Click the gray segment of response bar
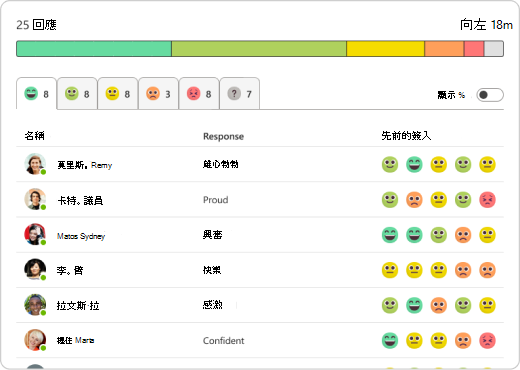The image size is (520, 370). tap(494, 49)
